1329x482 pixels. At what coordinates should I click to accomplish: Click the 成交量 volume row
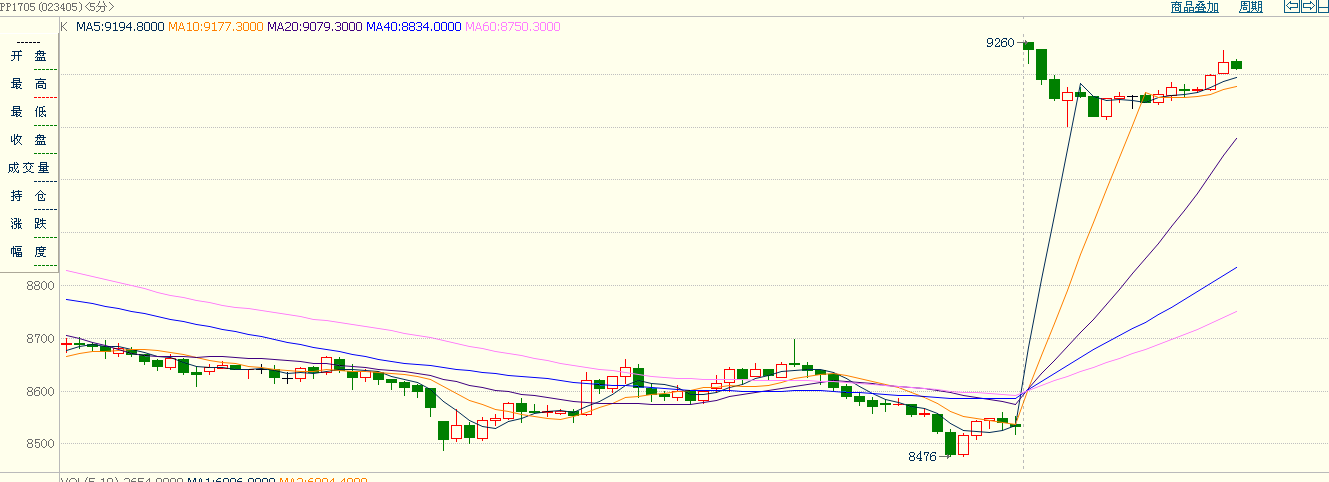pyautogui.click(x=28, y=168)
